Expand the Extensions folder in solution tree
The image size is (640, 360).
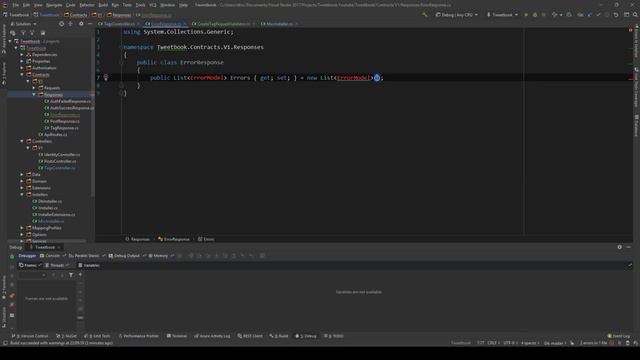pyautogui.click(x=22, y=188)
